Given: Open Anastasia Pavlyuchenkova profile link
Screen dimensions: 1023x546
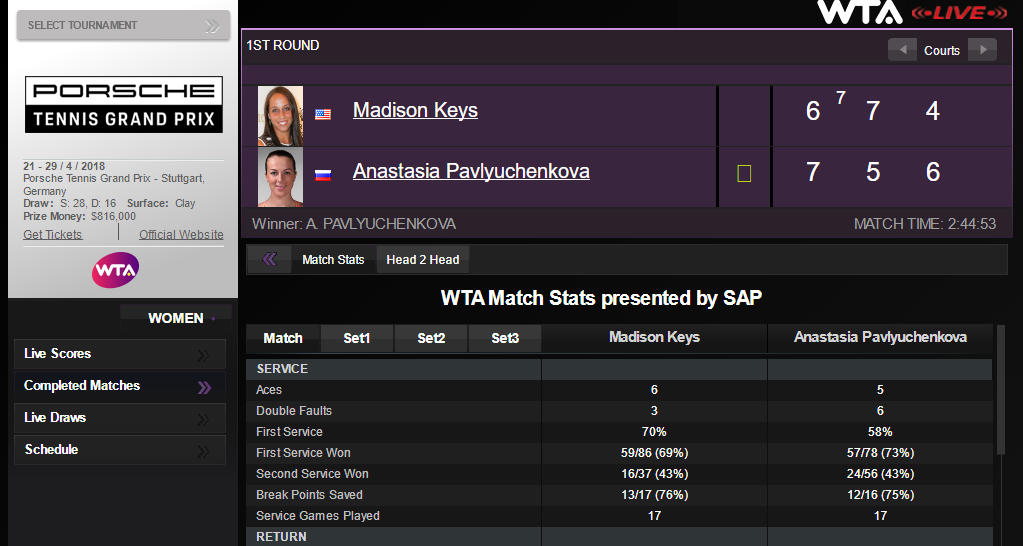Looking at the screenshot, I should (x=471, y=172).
